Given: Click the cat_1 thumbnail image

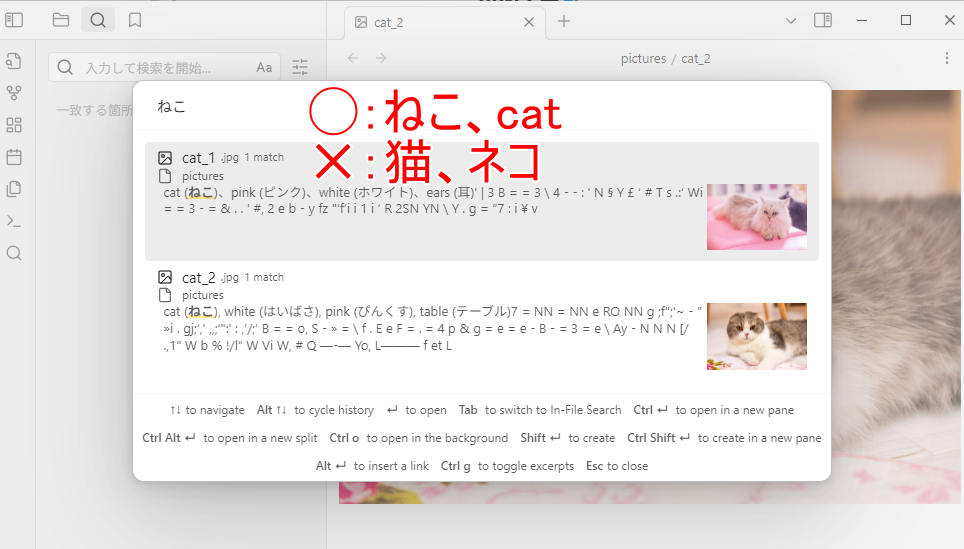Looking at the screenshot, I should coord(756,216).
